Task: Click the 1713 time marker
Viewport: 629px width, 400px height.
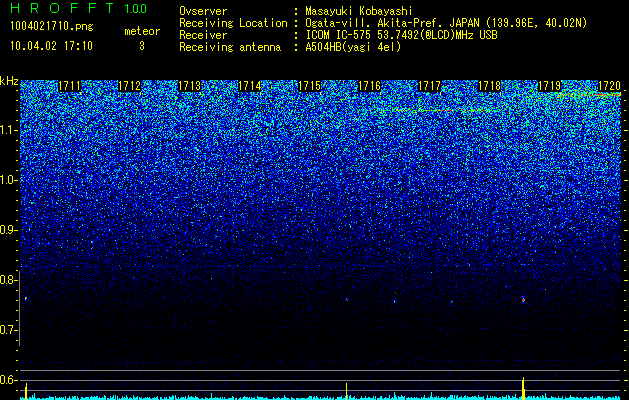Action: point(189,86)
